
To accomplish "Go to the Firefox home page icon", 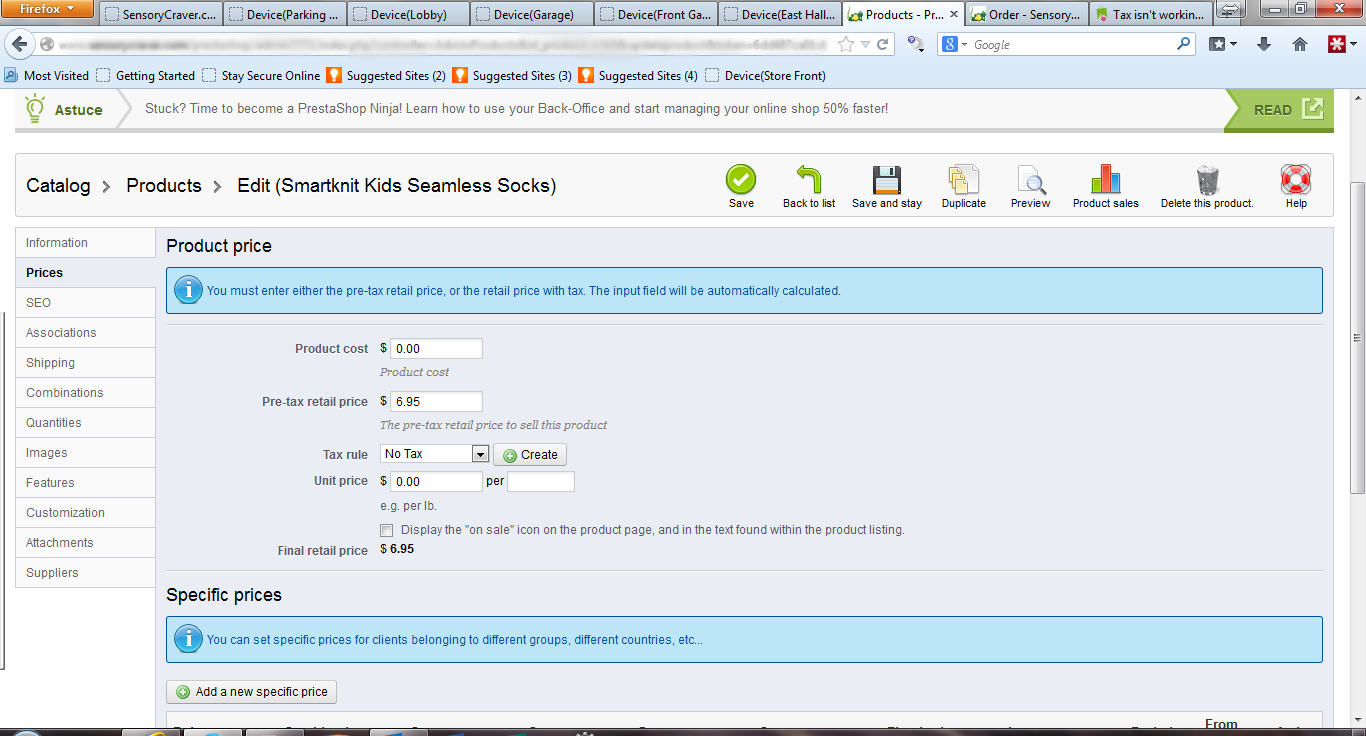I will (x=1300, y=44).
